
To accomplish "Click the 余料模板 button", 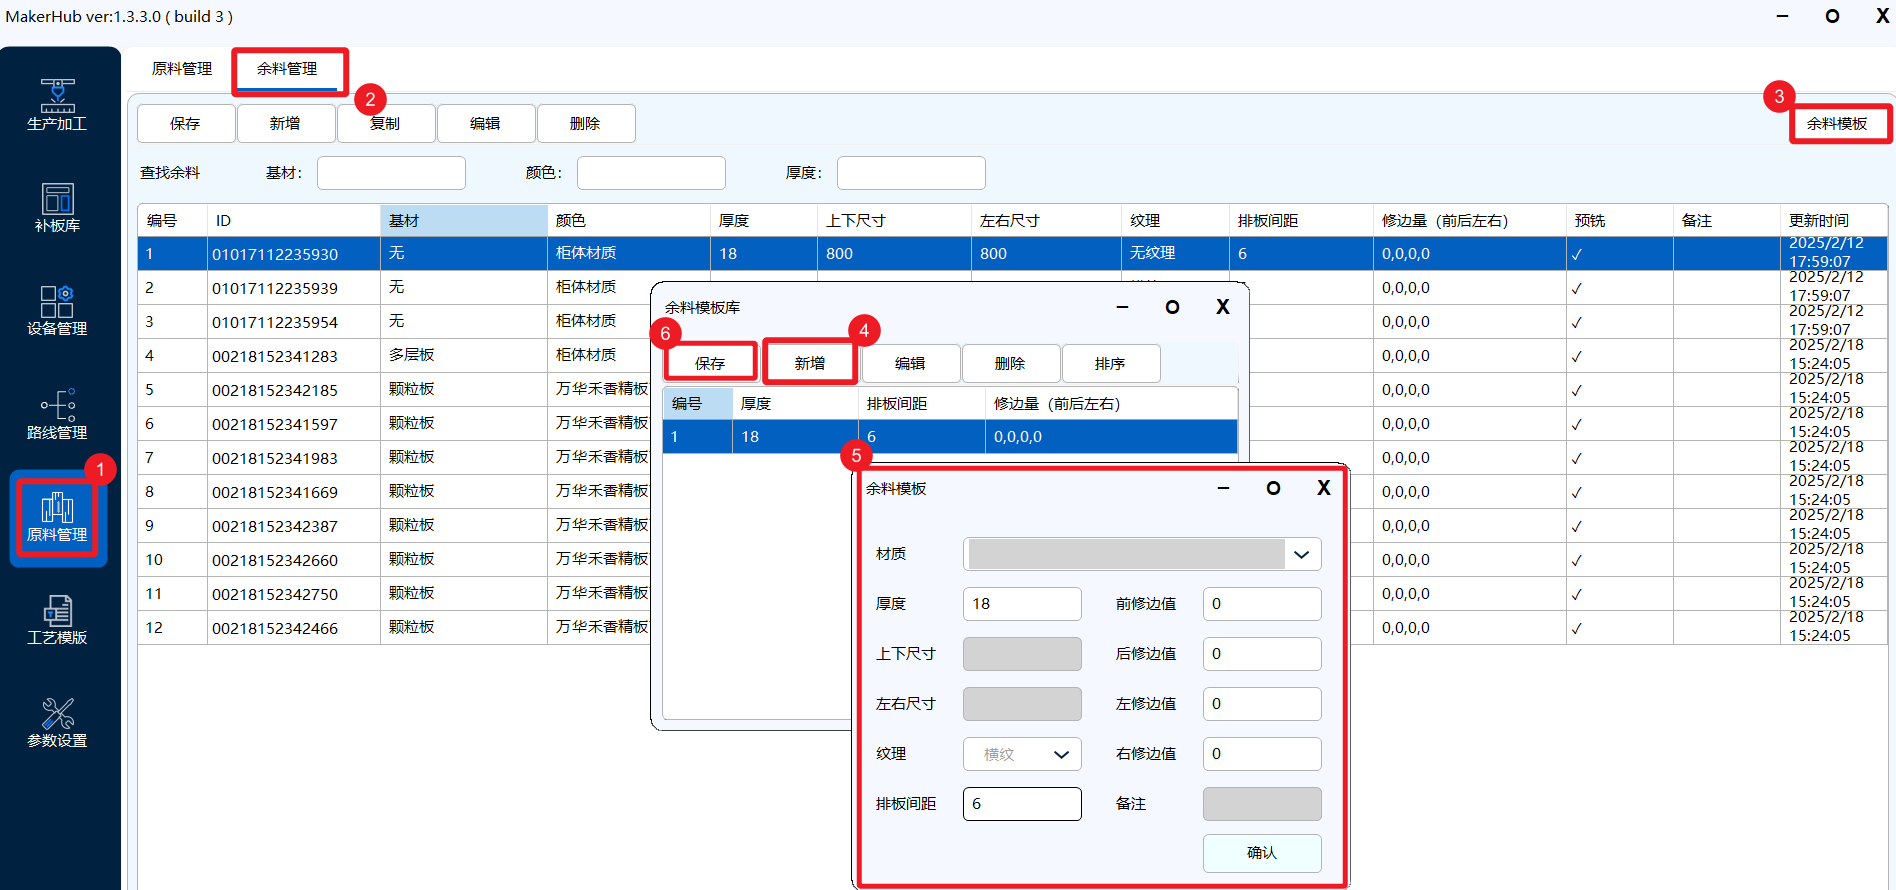I will (x=1837, y=124).
